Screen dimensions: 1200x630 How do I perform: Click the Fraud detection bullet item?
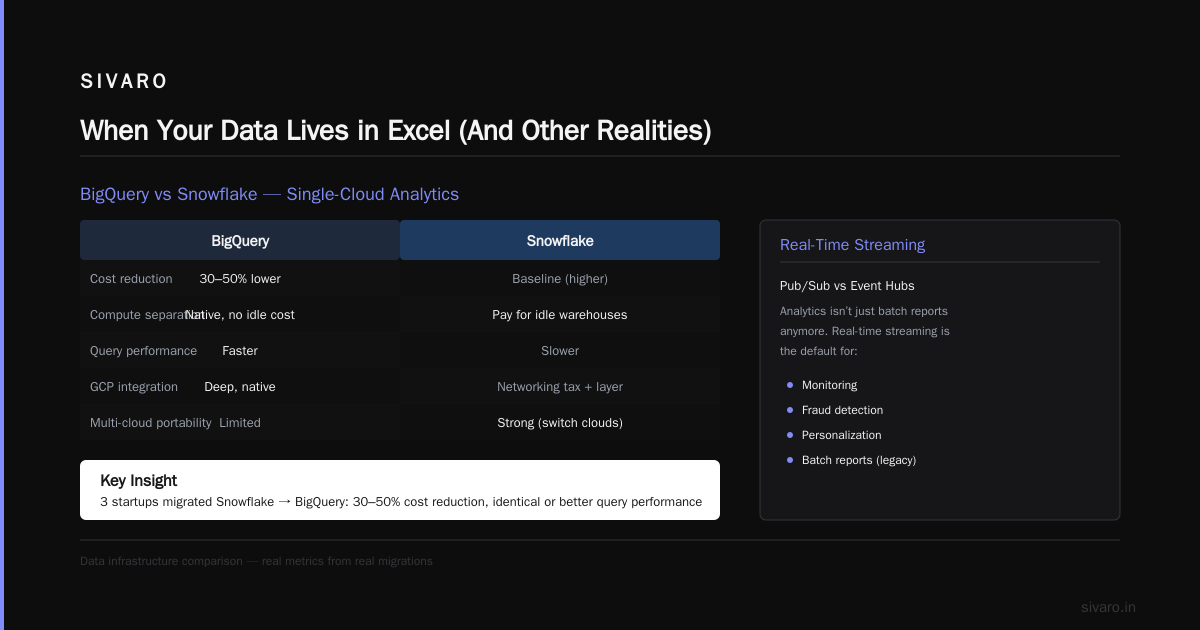tap(842, 410)
